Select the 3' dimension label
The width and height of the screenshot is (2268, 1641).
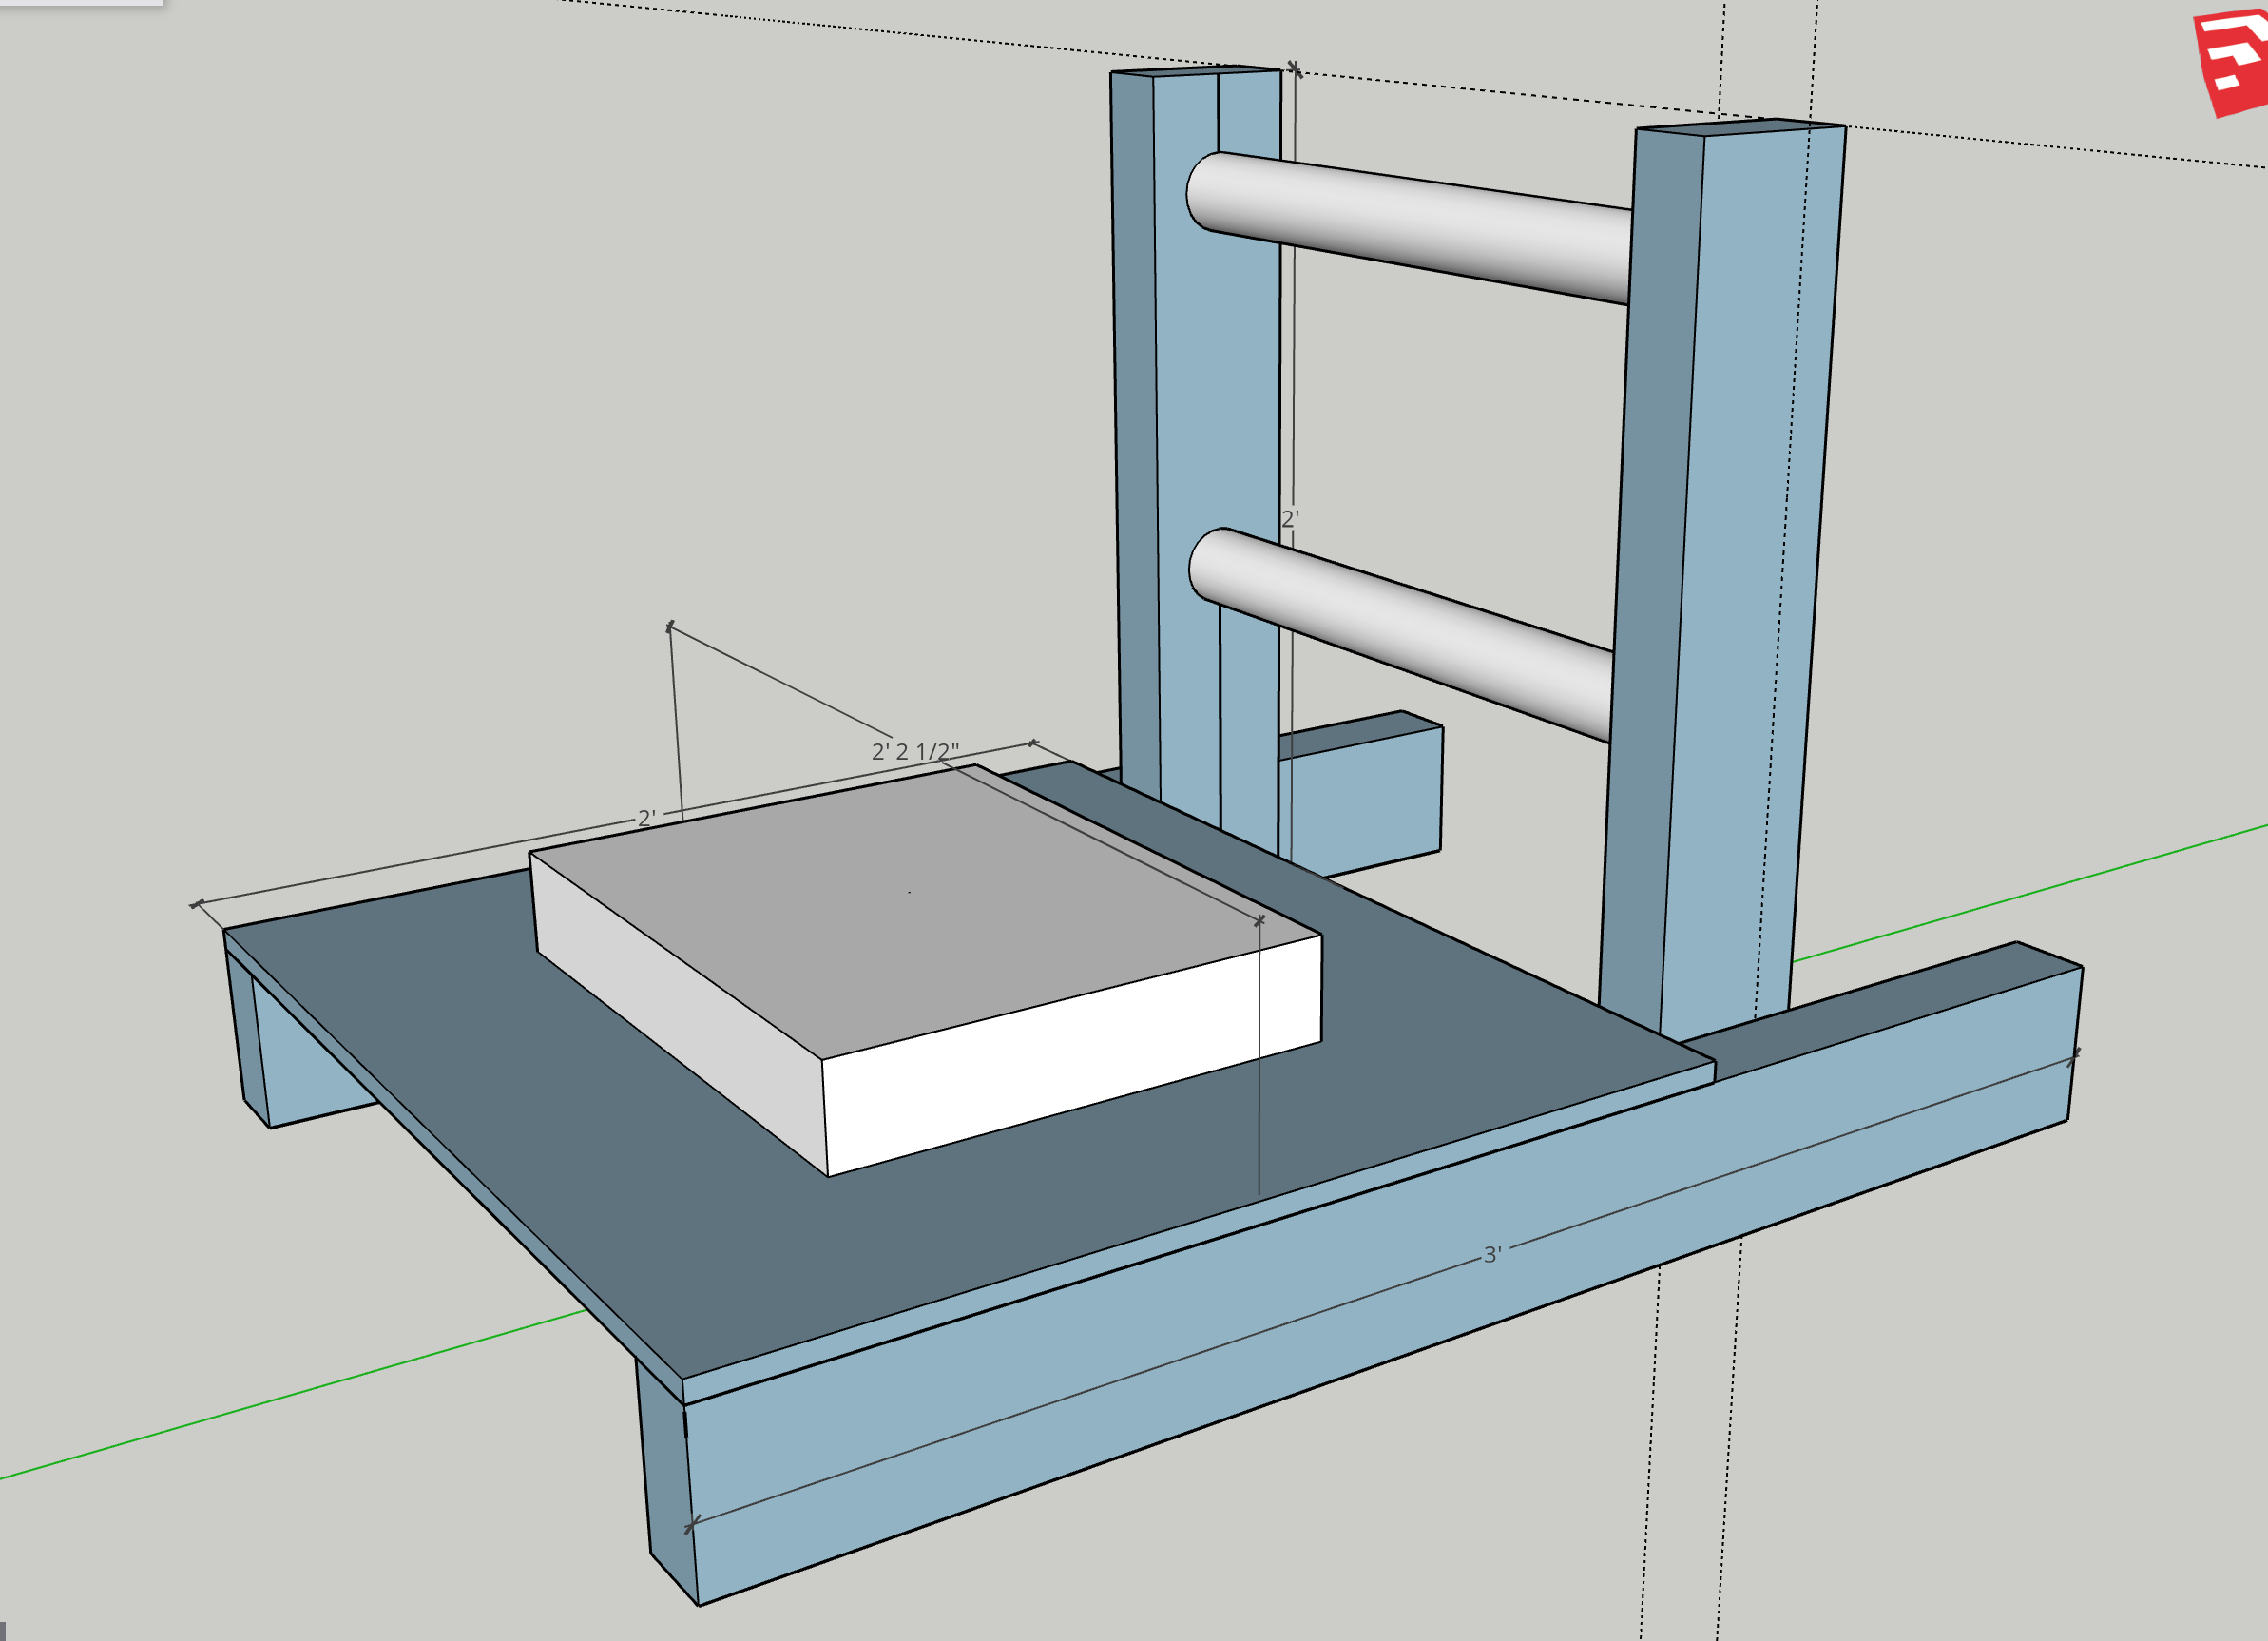[x=1492, y=1255]
